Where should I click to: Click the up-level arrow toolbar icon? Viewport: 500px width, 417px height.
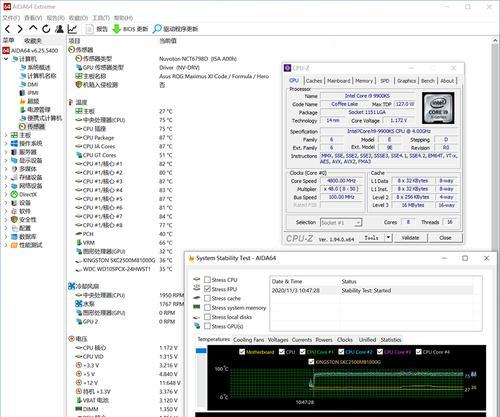[33, 28]
